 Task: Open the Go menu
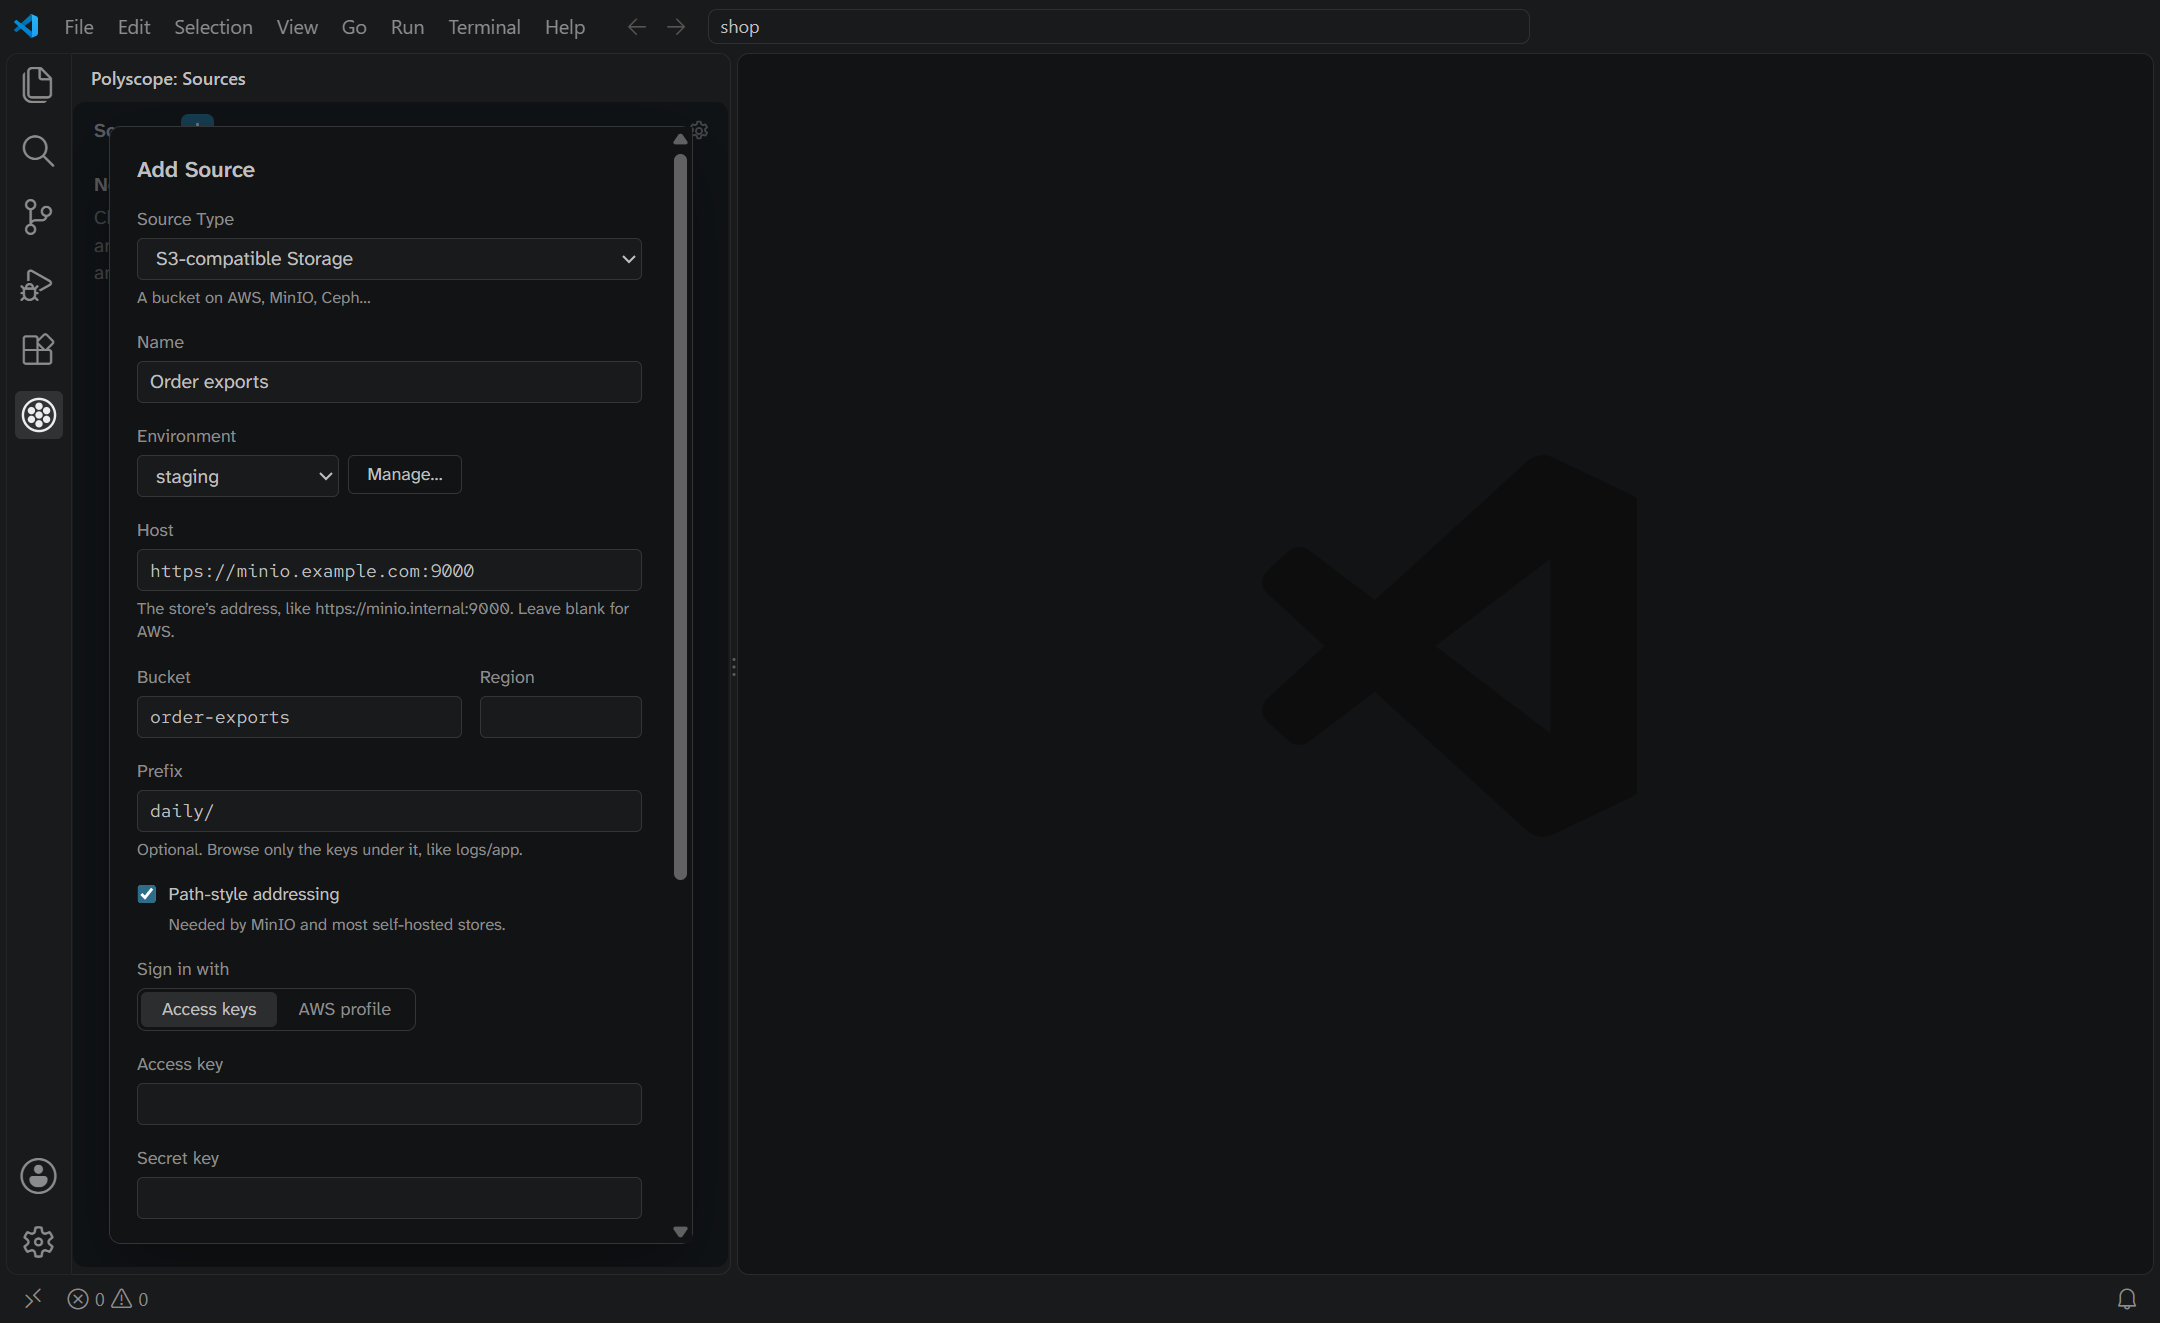(x=354, y=27)
